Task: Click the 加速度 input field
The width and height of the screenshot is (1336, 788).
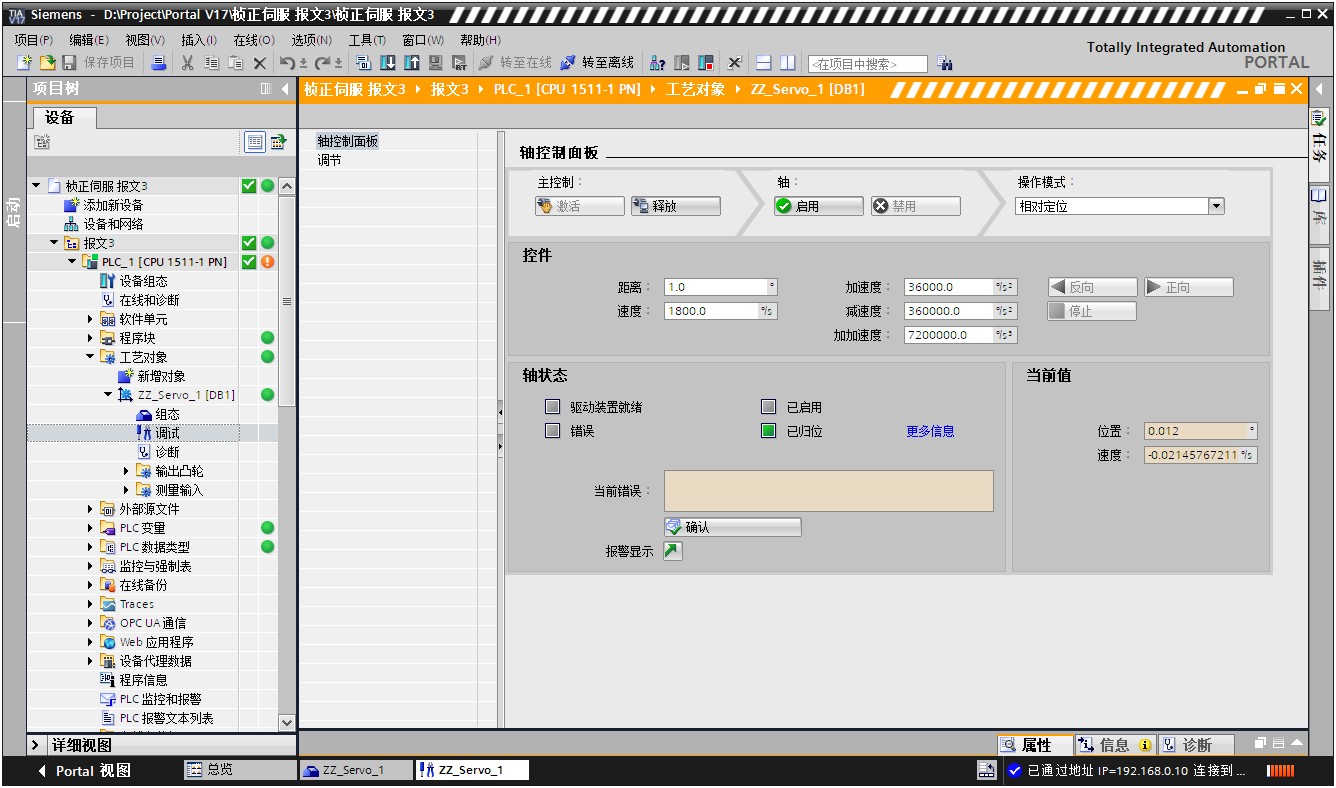Action: tap(949, 287)
